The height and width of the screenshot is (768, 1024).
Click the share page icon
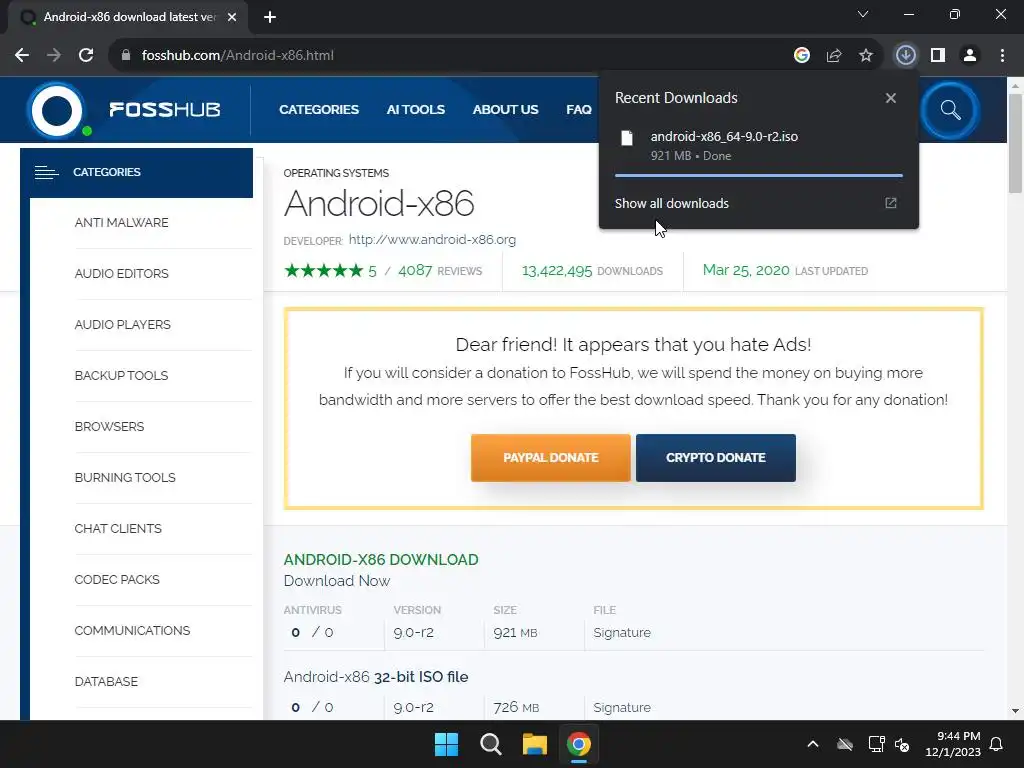(834, 56)
